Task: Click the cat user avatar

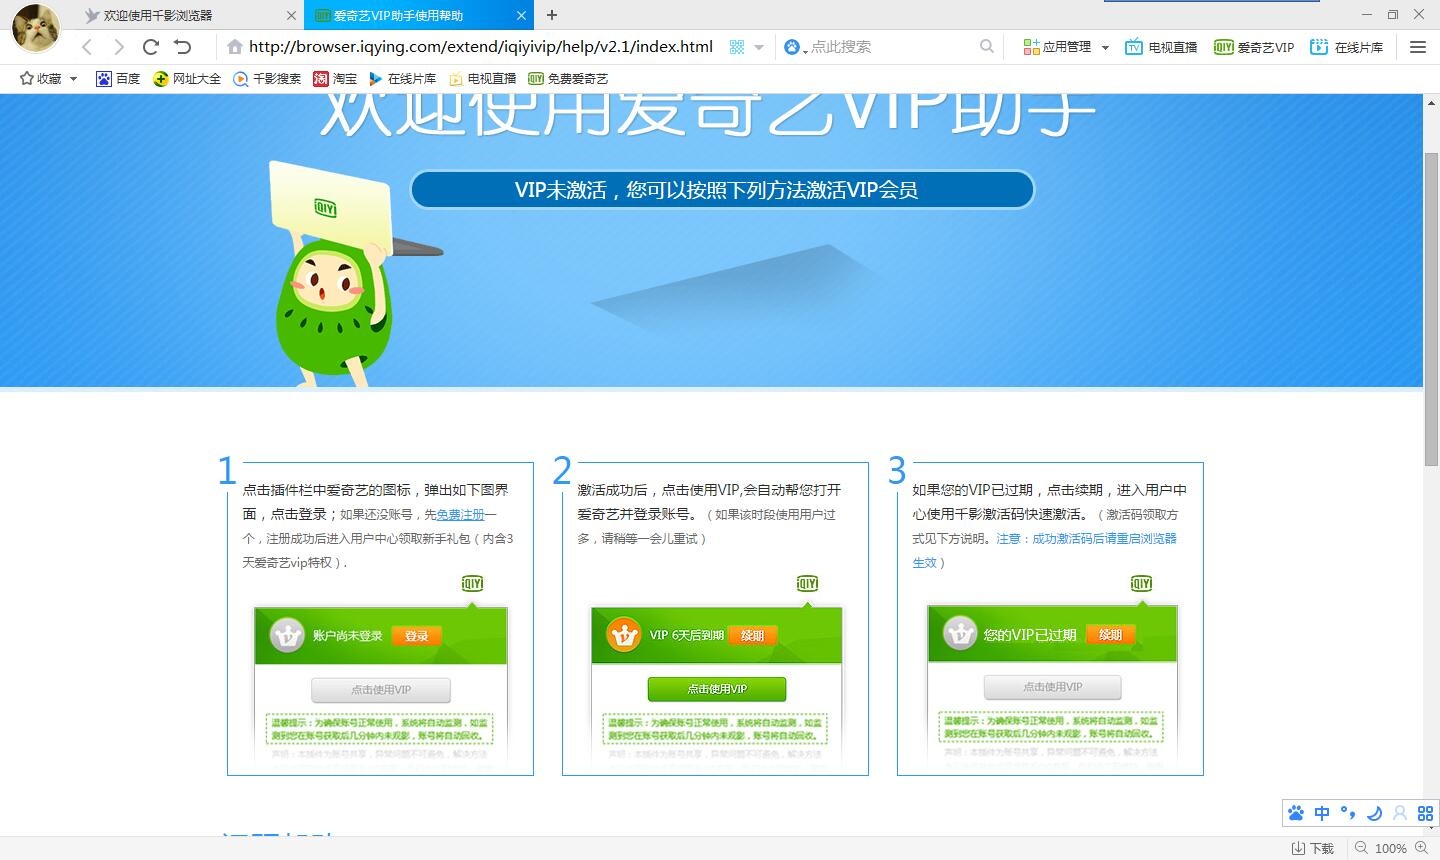Action: click(35, 28)
